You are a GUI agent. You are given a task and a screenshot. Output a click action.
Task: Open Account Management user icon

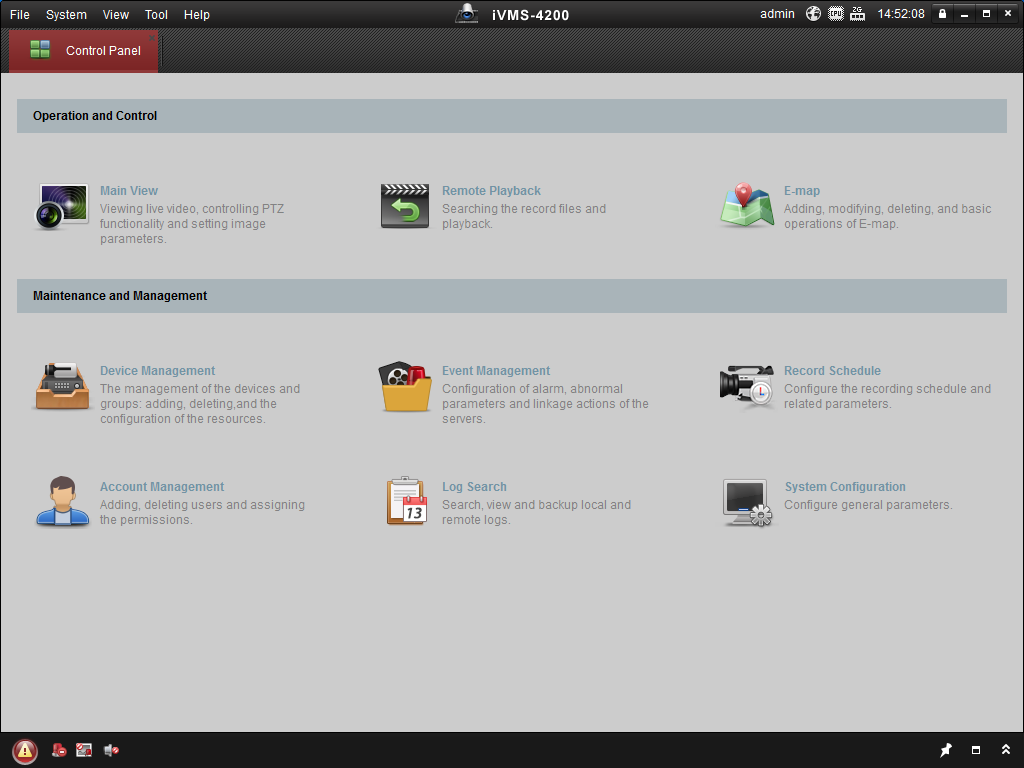(63, 501)
